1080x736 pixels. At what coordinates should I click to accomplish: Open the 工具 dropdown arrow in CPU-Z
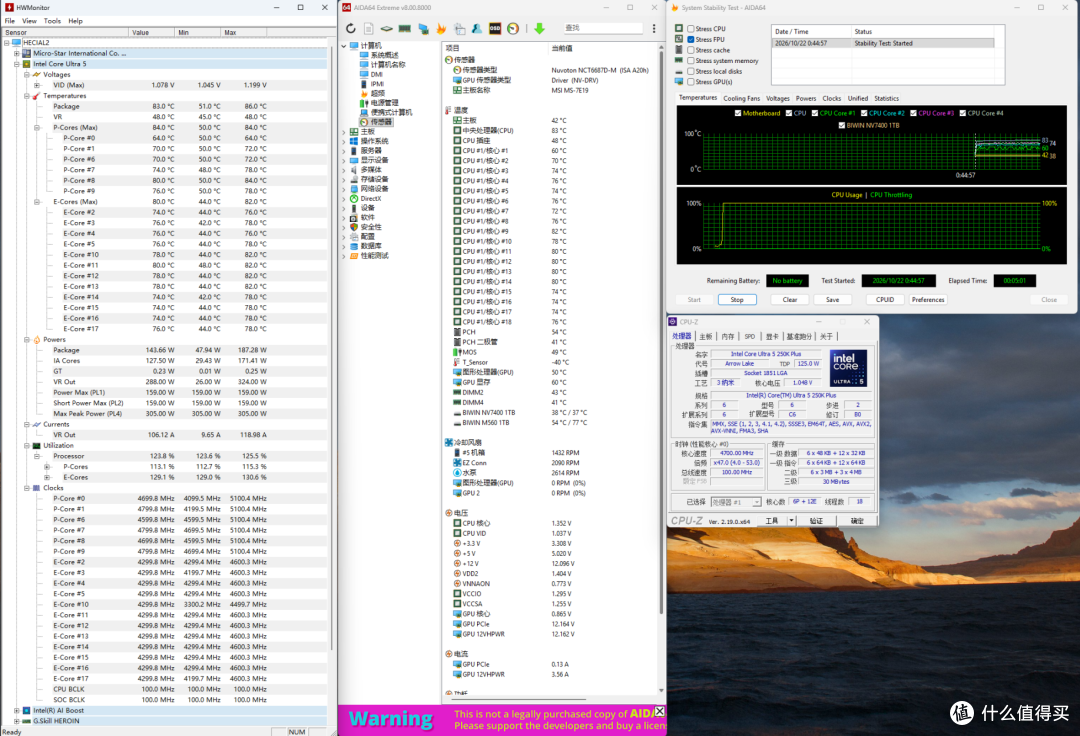(791, 521)
